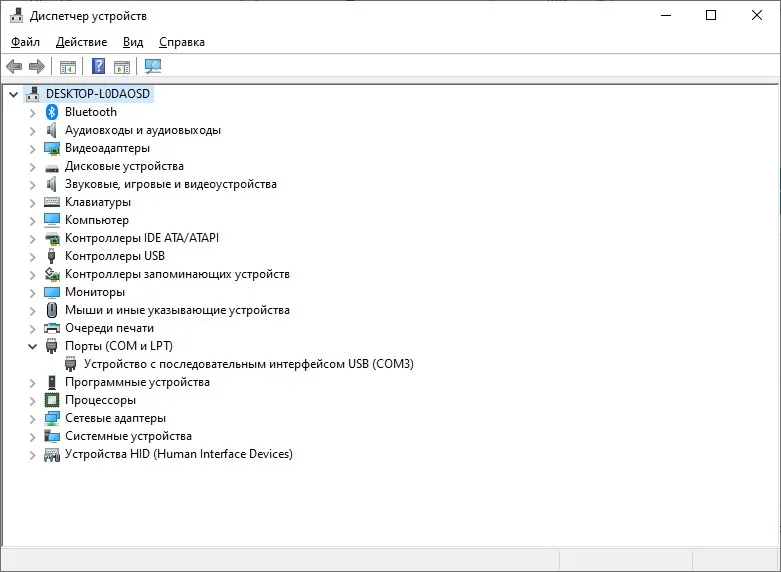The width and height of the screenshot is (781, 572).
Task: Click the Порты (COM и LPT) port icon
Action: coord(51,346)
